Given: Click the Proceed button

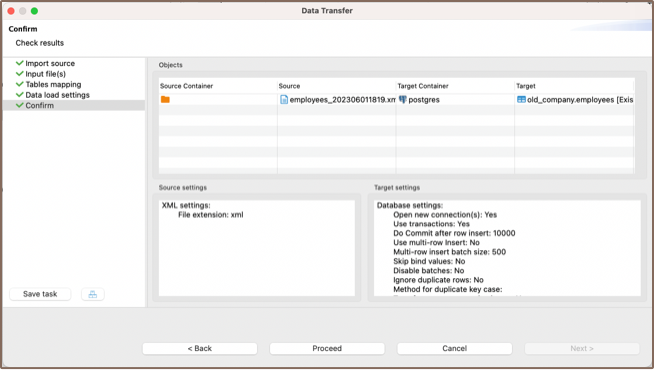Looking at the screenshot, I should coord(327,348).
